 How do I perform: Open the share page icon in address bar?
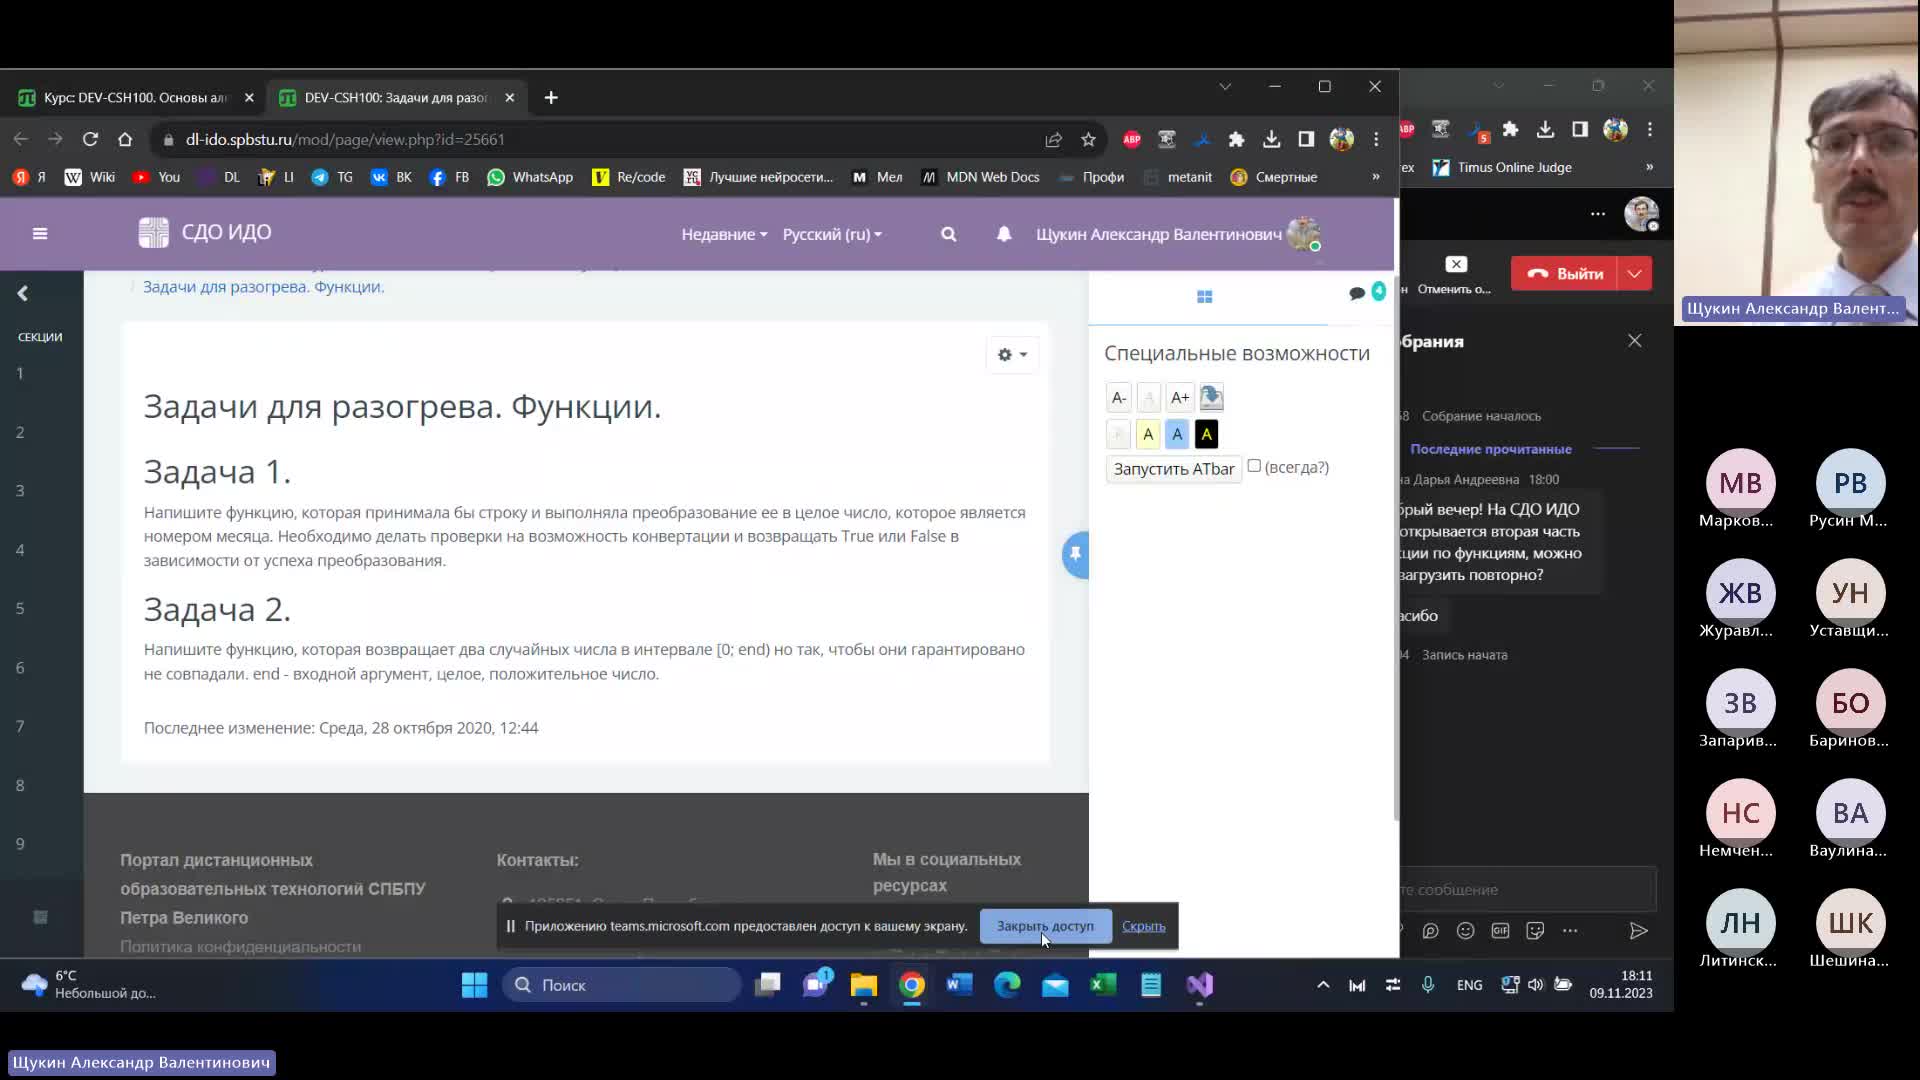click(x=1053, y=140)
